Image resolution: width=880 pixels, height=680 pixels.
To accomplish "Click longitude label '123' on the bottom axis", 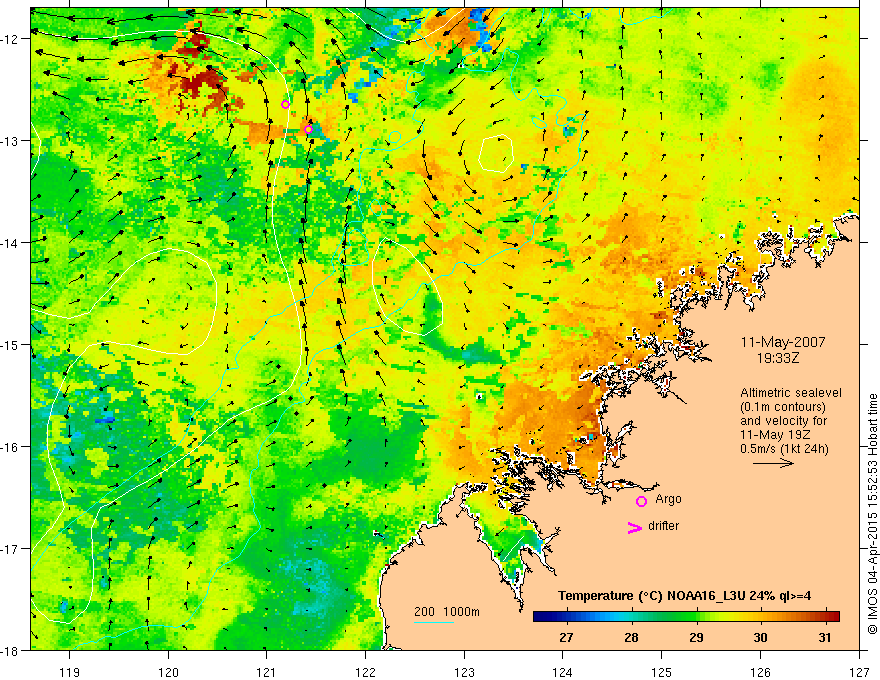I will (x=464, y=672).
